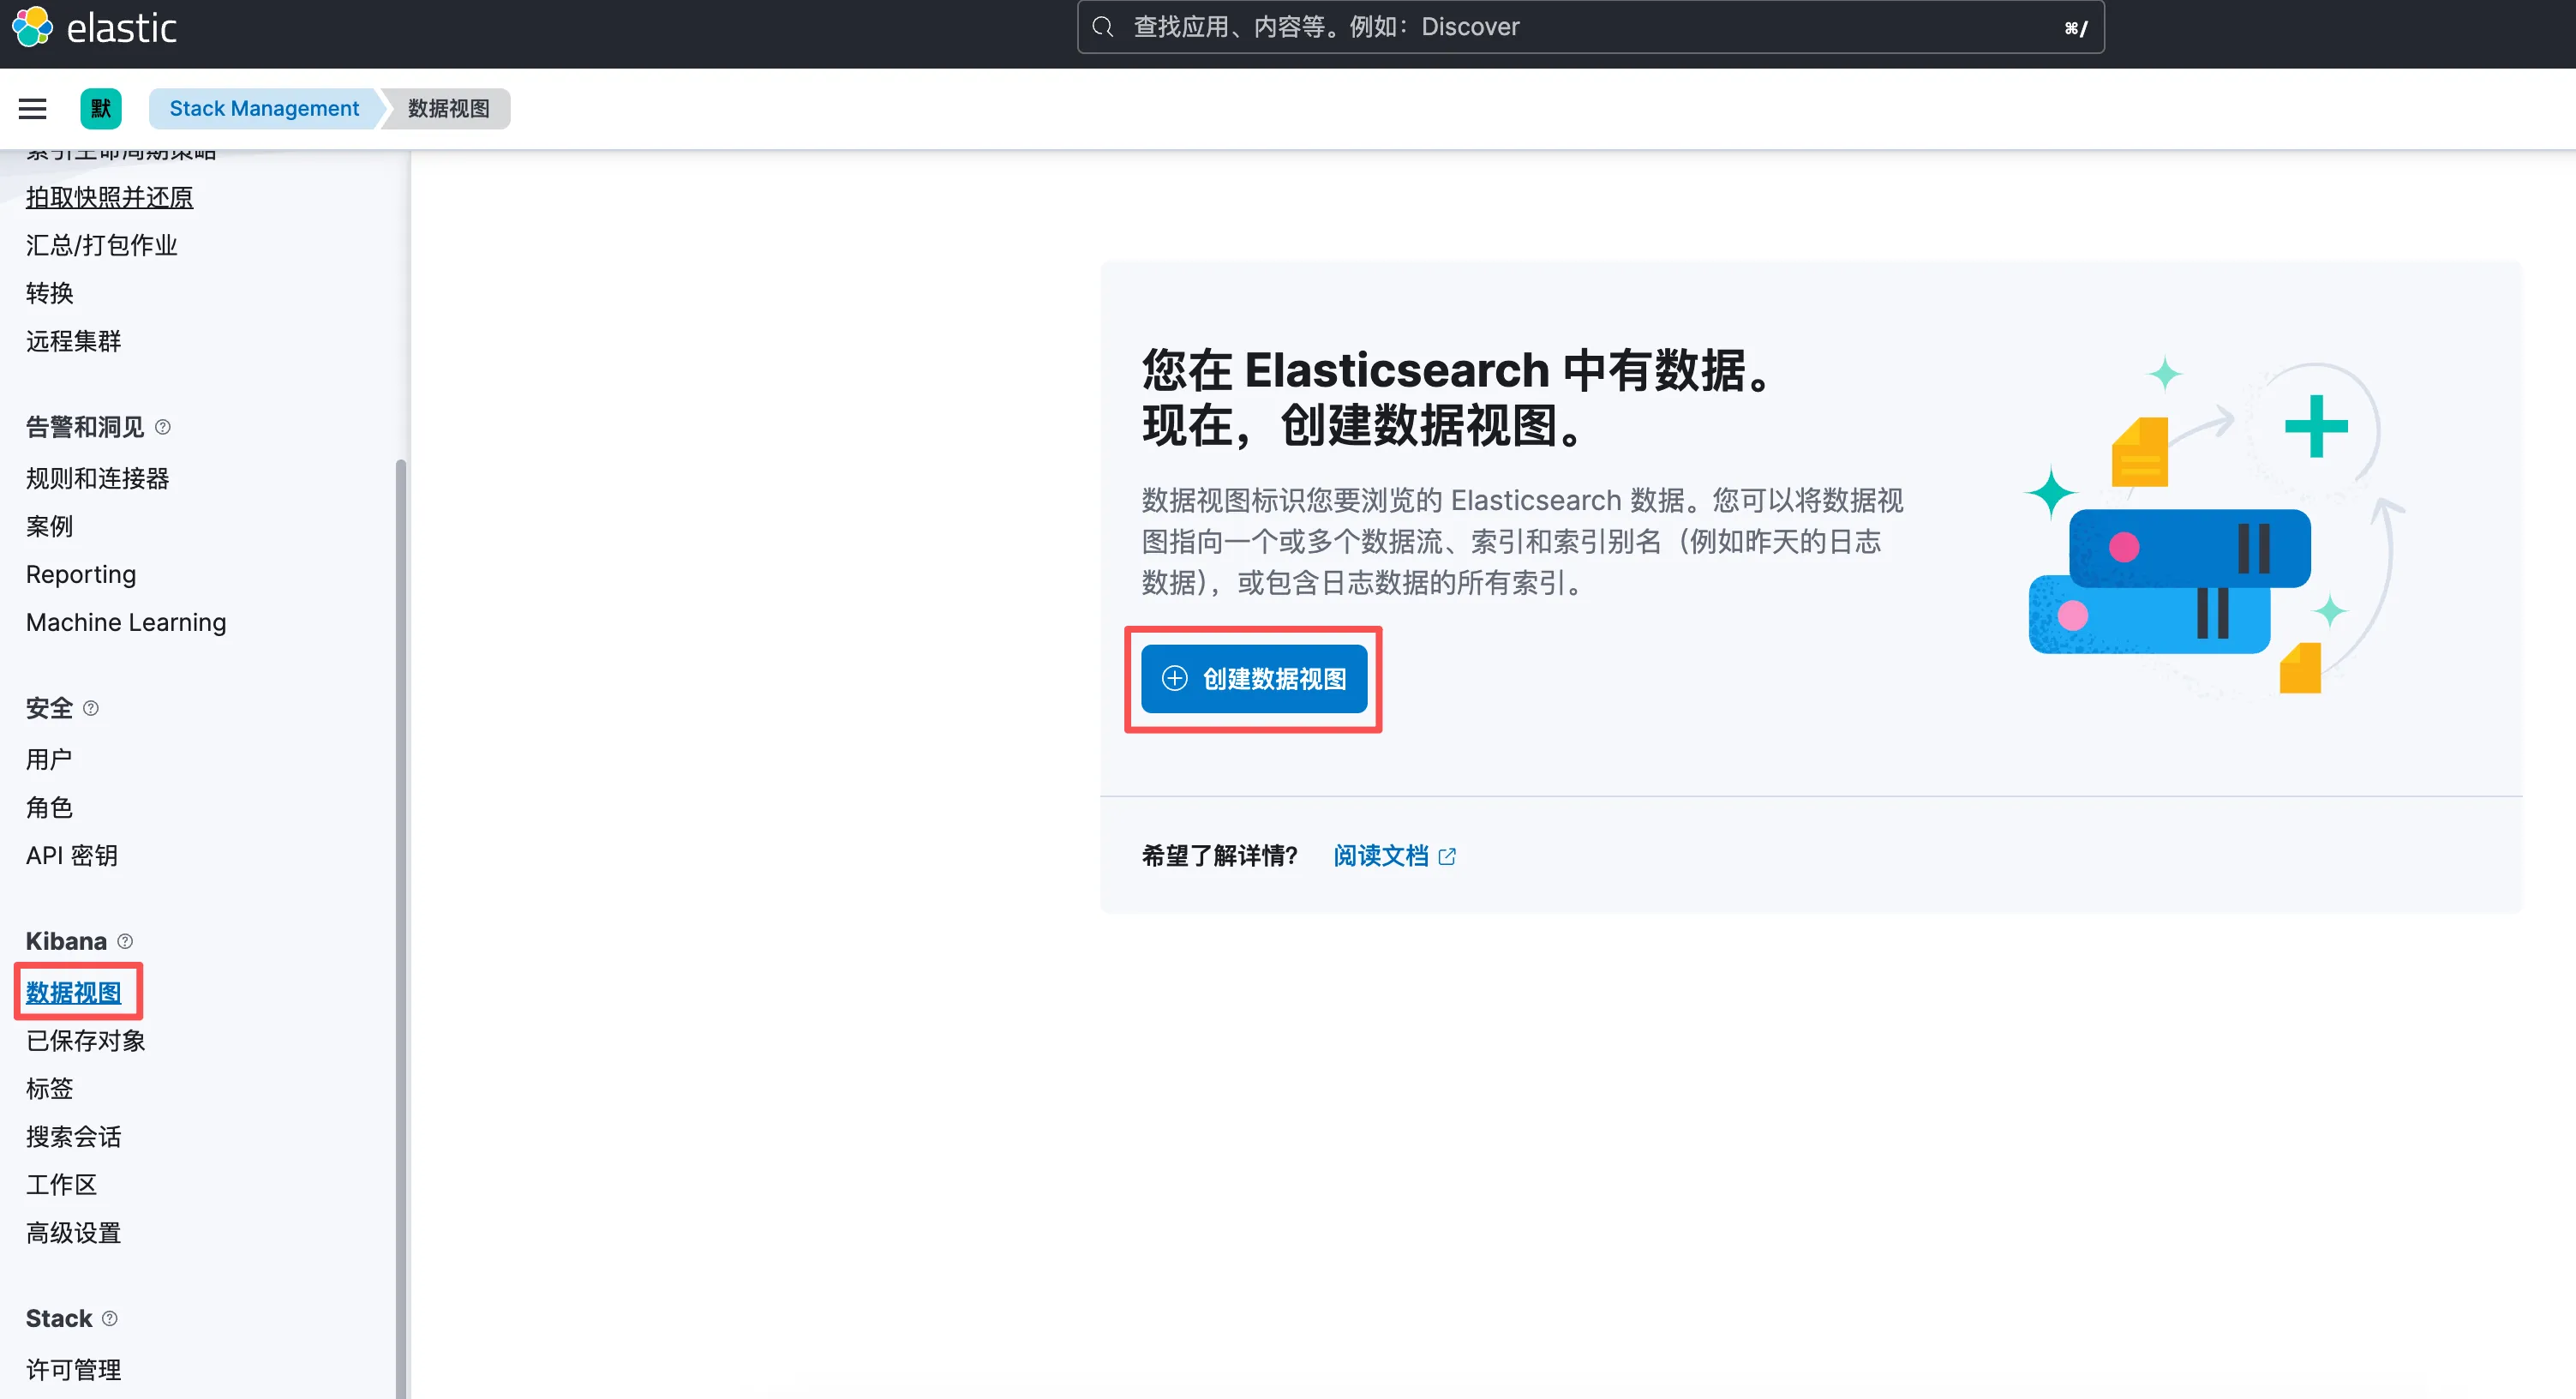The height and width of the screenshot is (1399, 2576).
Task: Click help icon beside Stack heading
Action: coord(110,1318)
